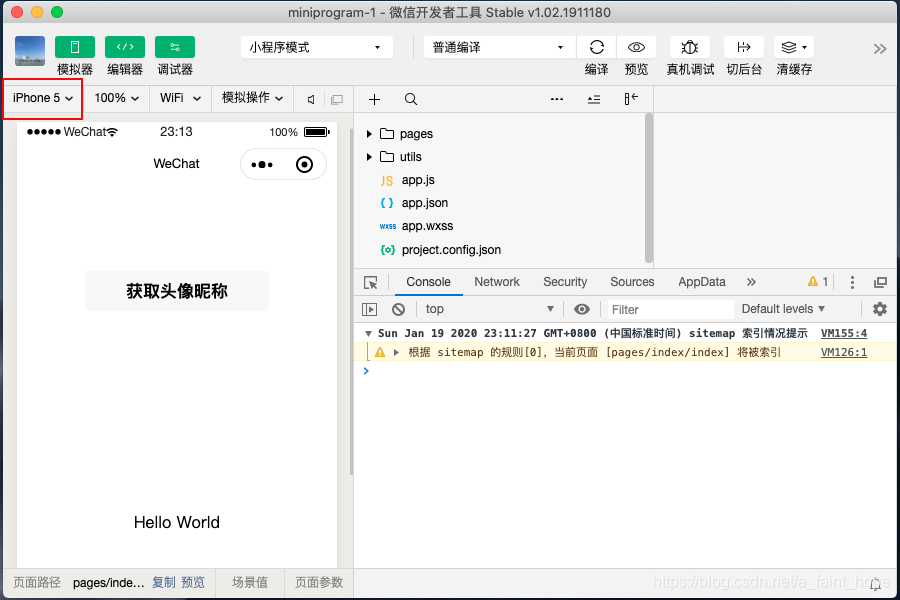Open the 调试器 (Debugger) icon
Image resolution: width=900 pixels, height=600 pixels.
point(174,46)
